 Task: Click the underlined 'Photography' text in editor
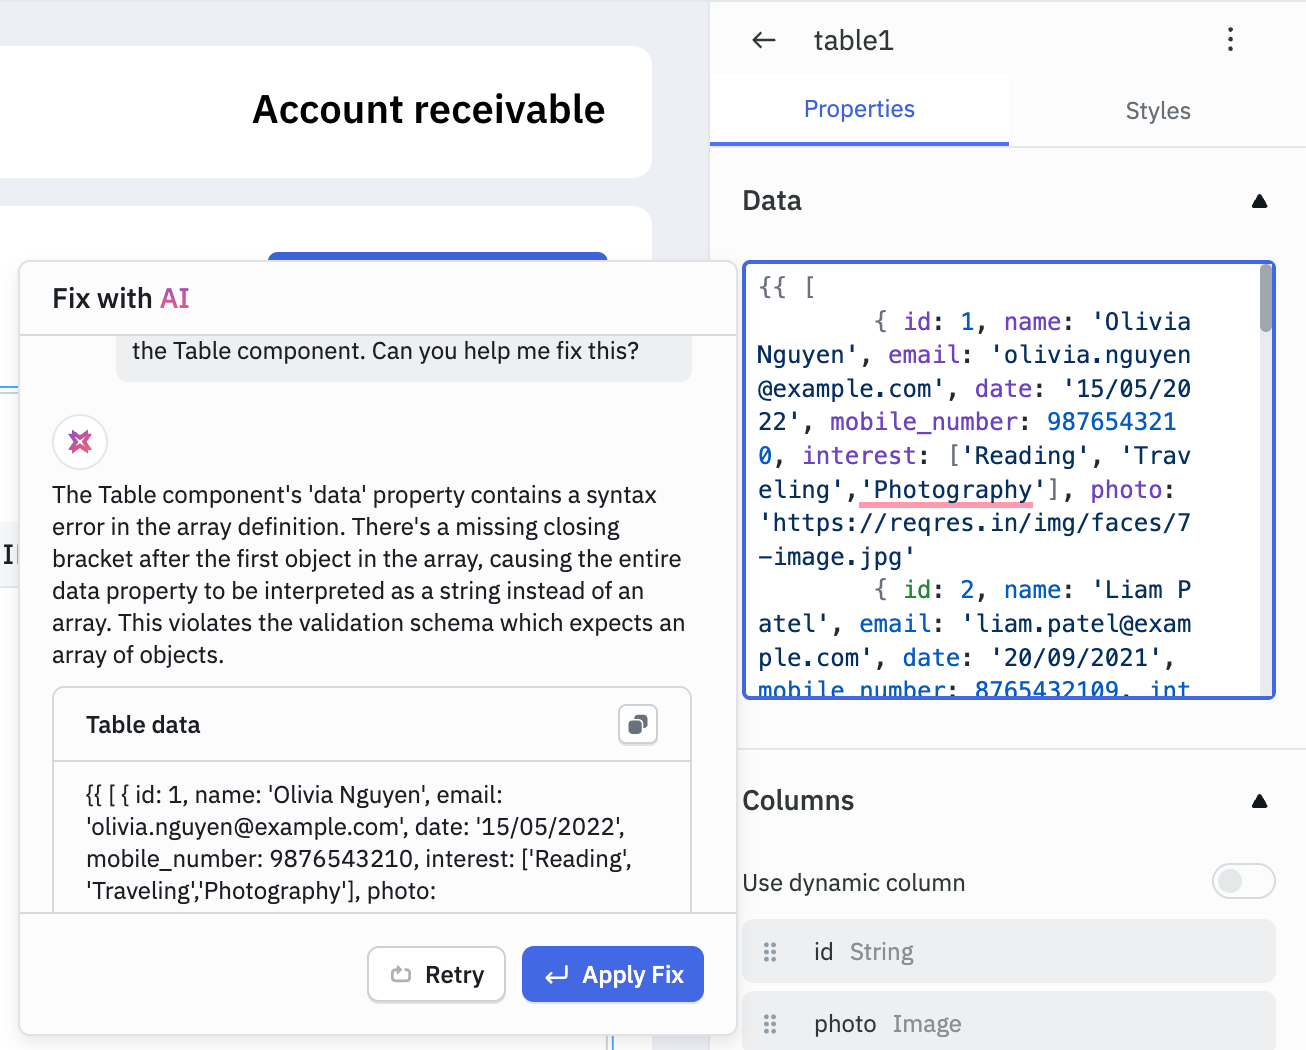(x=946, y=490)
